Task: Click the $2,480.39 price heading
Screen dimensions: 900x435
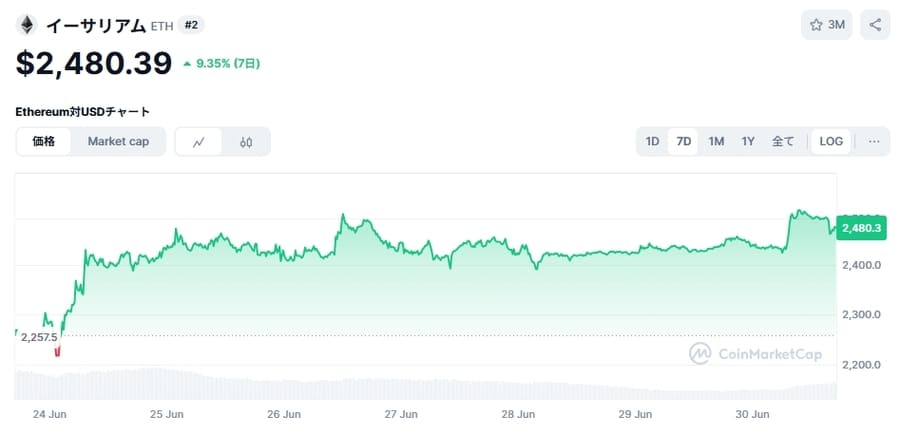Action: (x=94, y=63)
